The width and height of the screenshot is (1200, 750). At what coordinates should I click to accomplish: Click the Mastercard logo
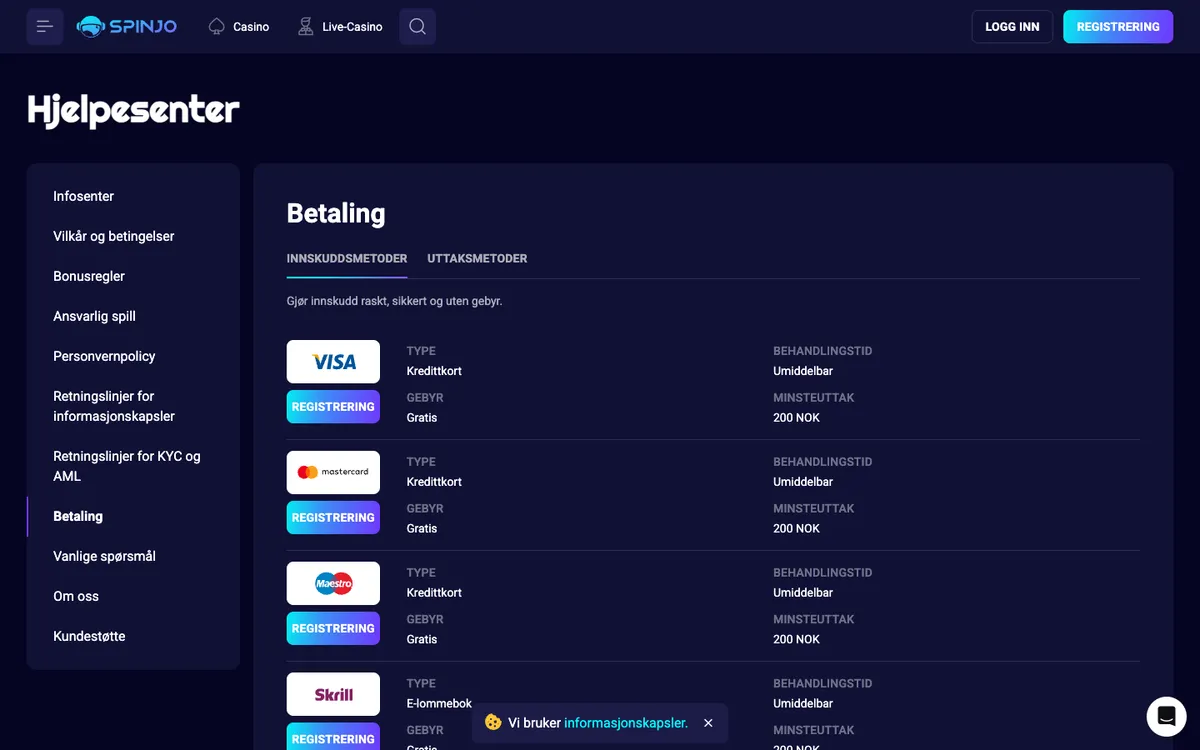point(333,472)
